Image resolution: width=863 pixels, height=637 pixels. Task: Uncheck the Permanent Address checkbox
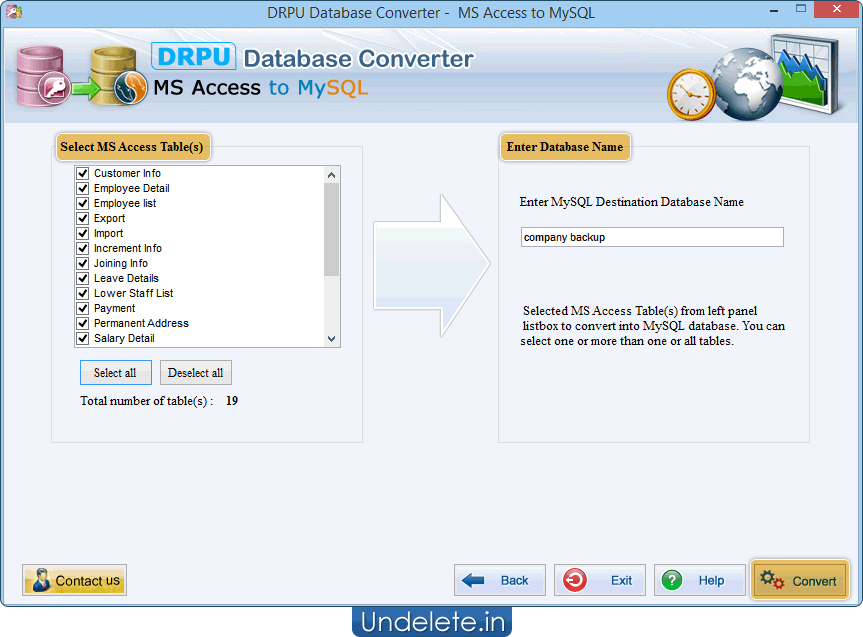click(83, 323)
